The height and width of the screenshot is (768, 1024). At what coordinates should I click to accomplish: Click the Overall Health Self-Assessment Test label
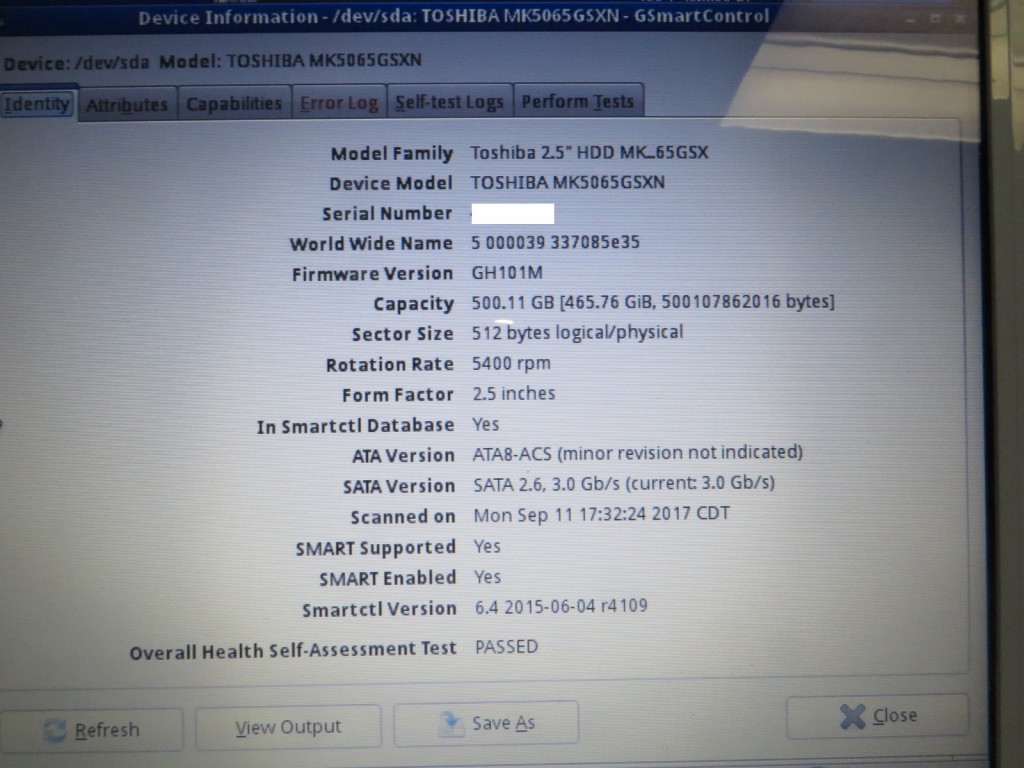(293, 650)
